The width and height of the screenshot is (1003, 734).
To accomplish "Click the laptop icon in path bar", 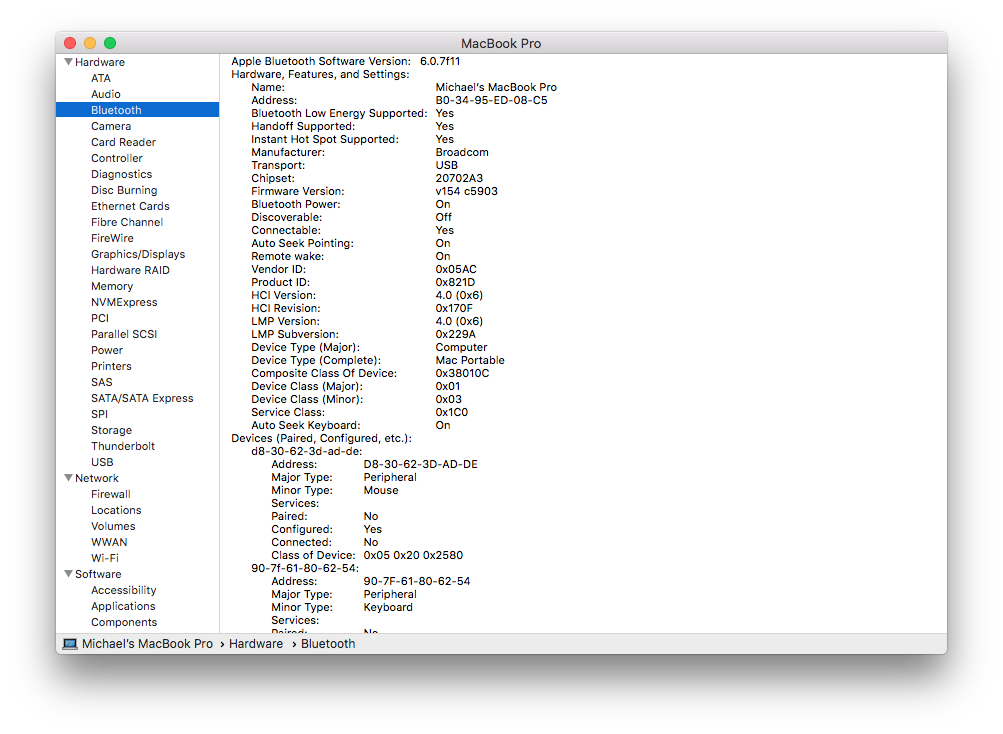I will 70,644.
